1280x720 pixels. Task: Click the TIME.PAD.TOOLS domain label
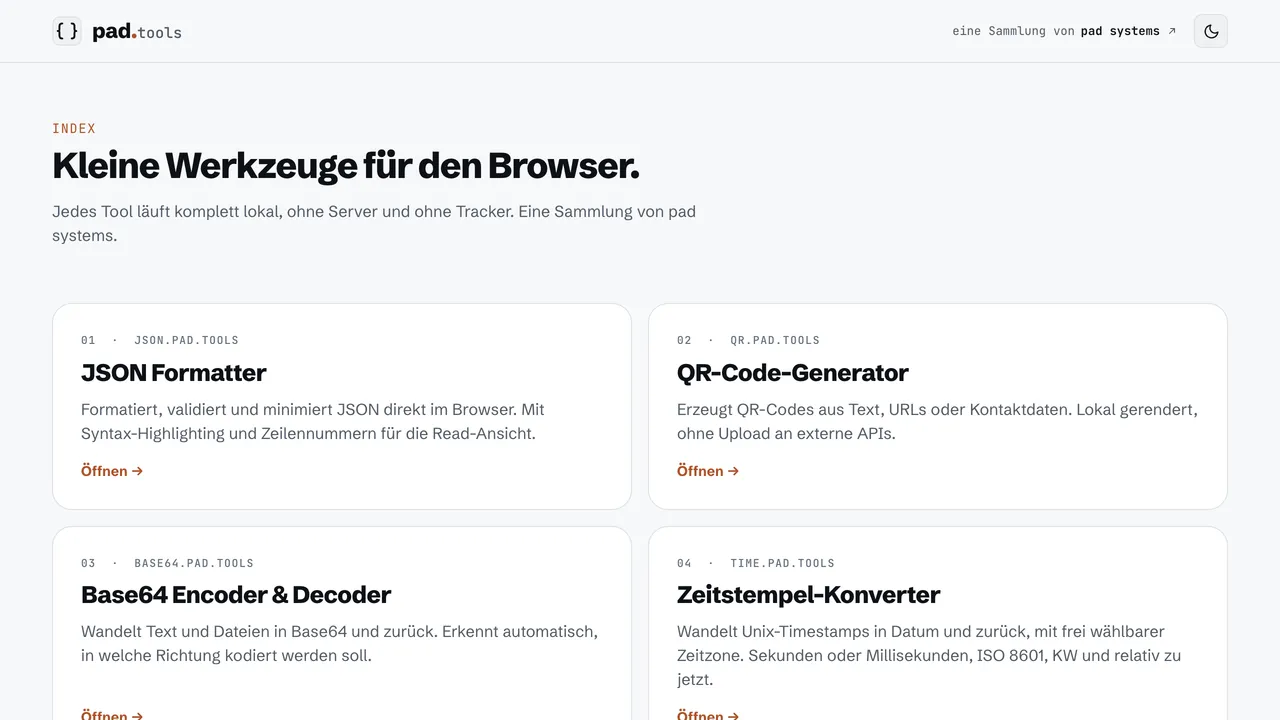coord(782,563)
